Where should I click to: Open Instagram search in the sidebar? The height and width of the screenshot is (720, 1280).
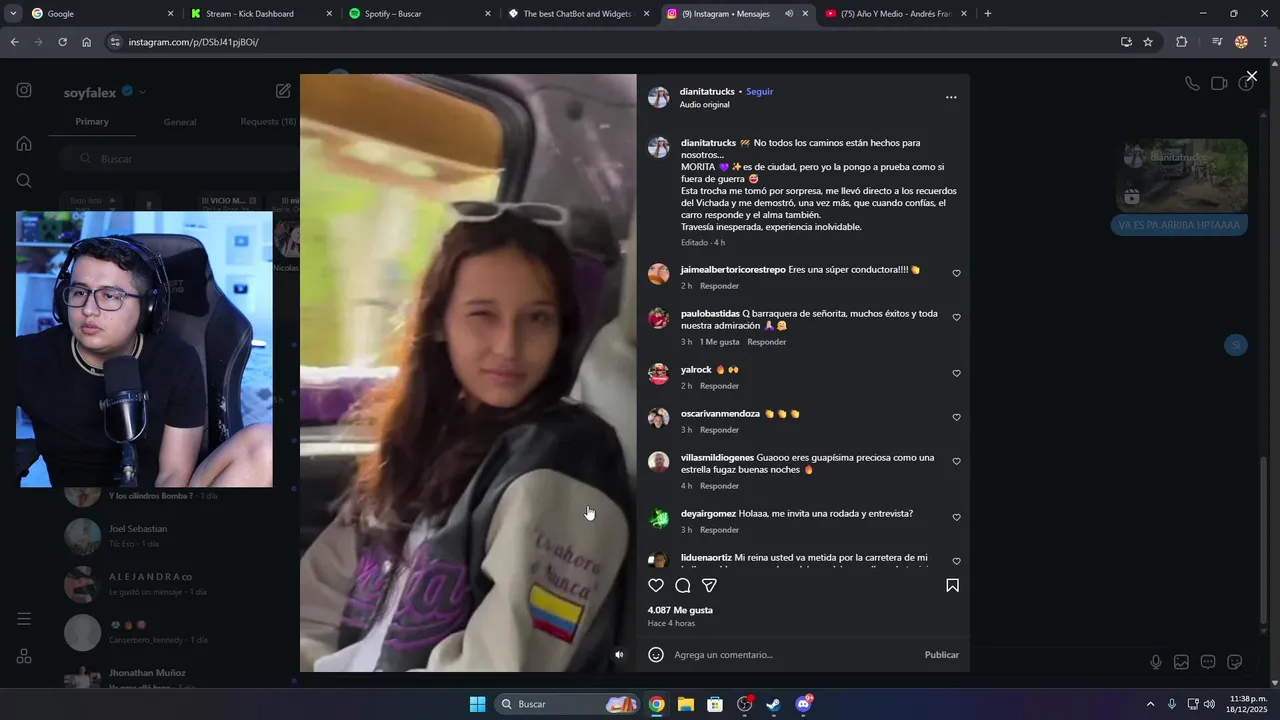[x=24, y=181]
